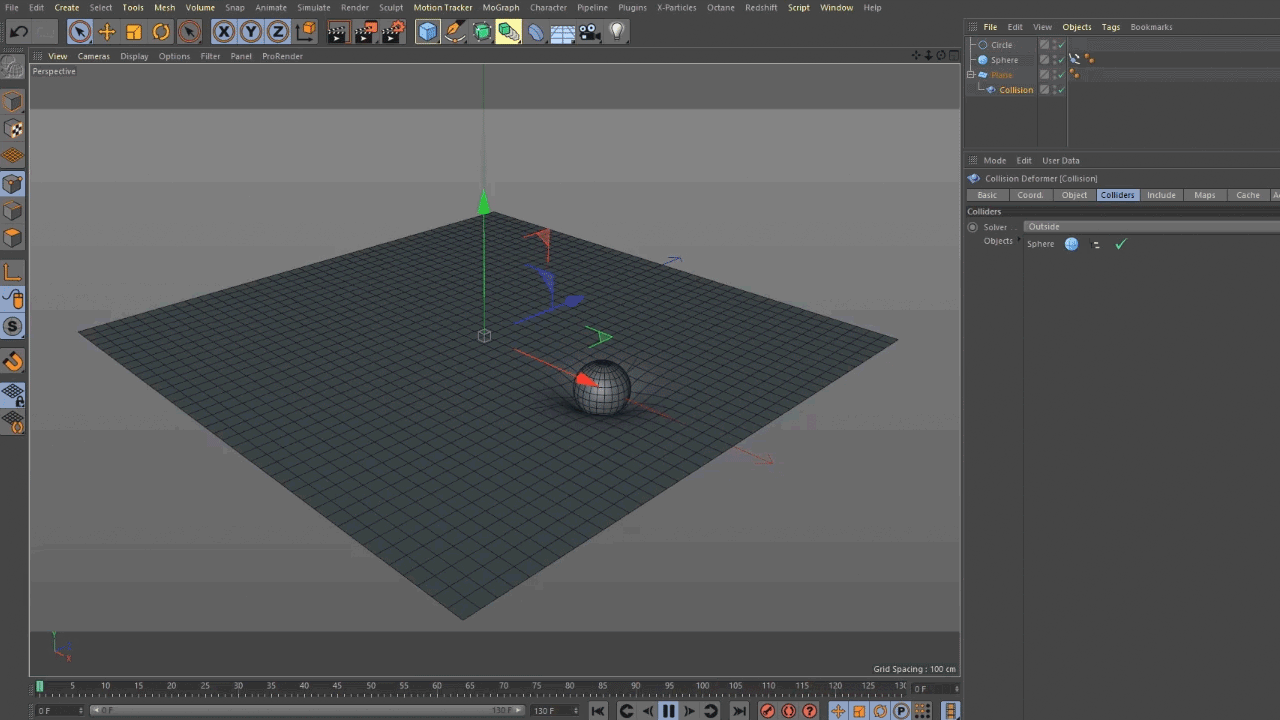Switch to the Cache tab

point(1248,195)
